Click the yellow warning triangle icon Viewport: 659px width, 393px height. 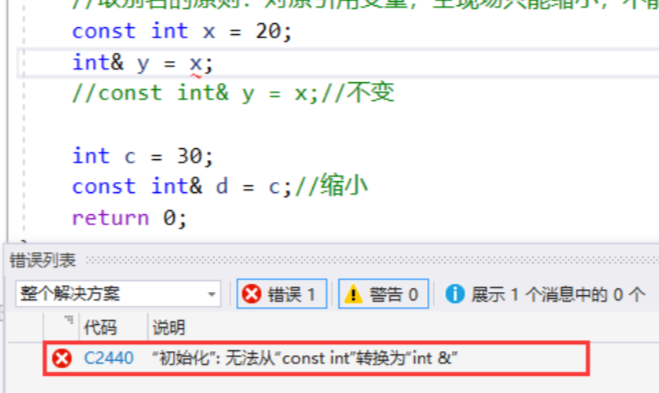353,294
